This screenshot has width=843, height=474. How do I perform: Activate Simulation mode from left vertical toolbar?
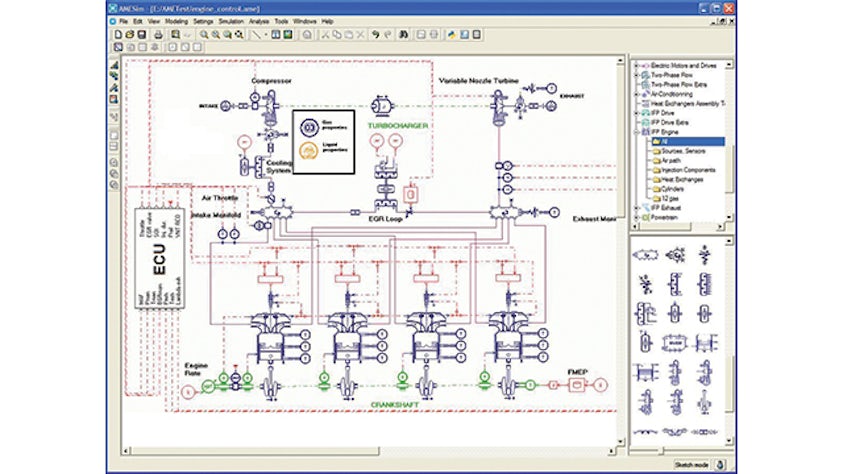(x=114, y=99)
